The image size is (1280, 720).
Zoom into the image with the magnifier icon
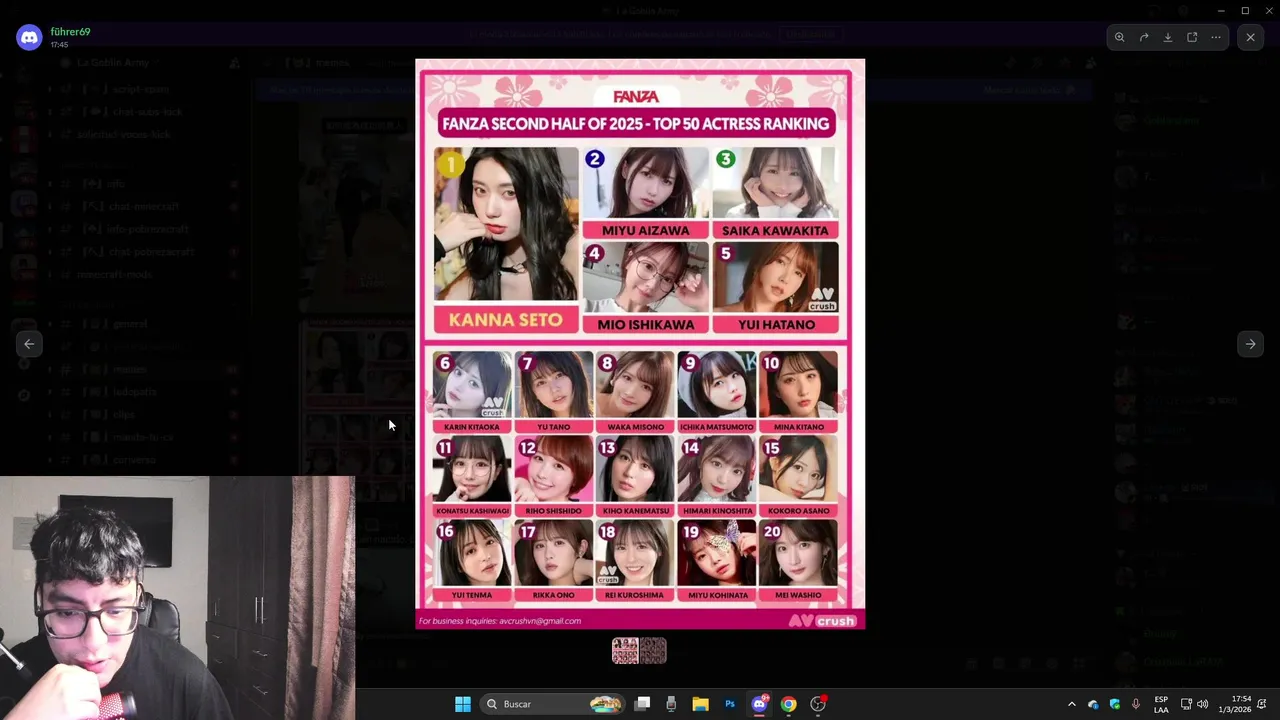click(1120, 37)
